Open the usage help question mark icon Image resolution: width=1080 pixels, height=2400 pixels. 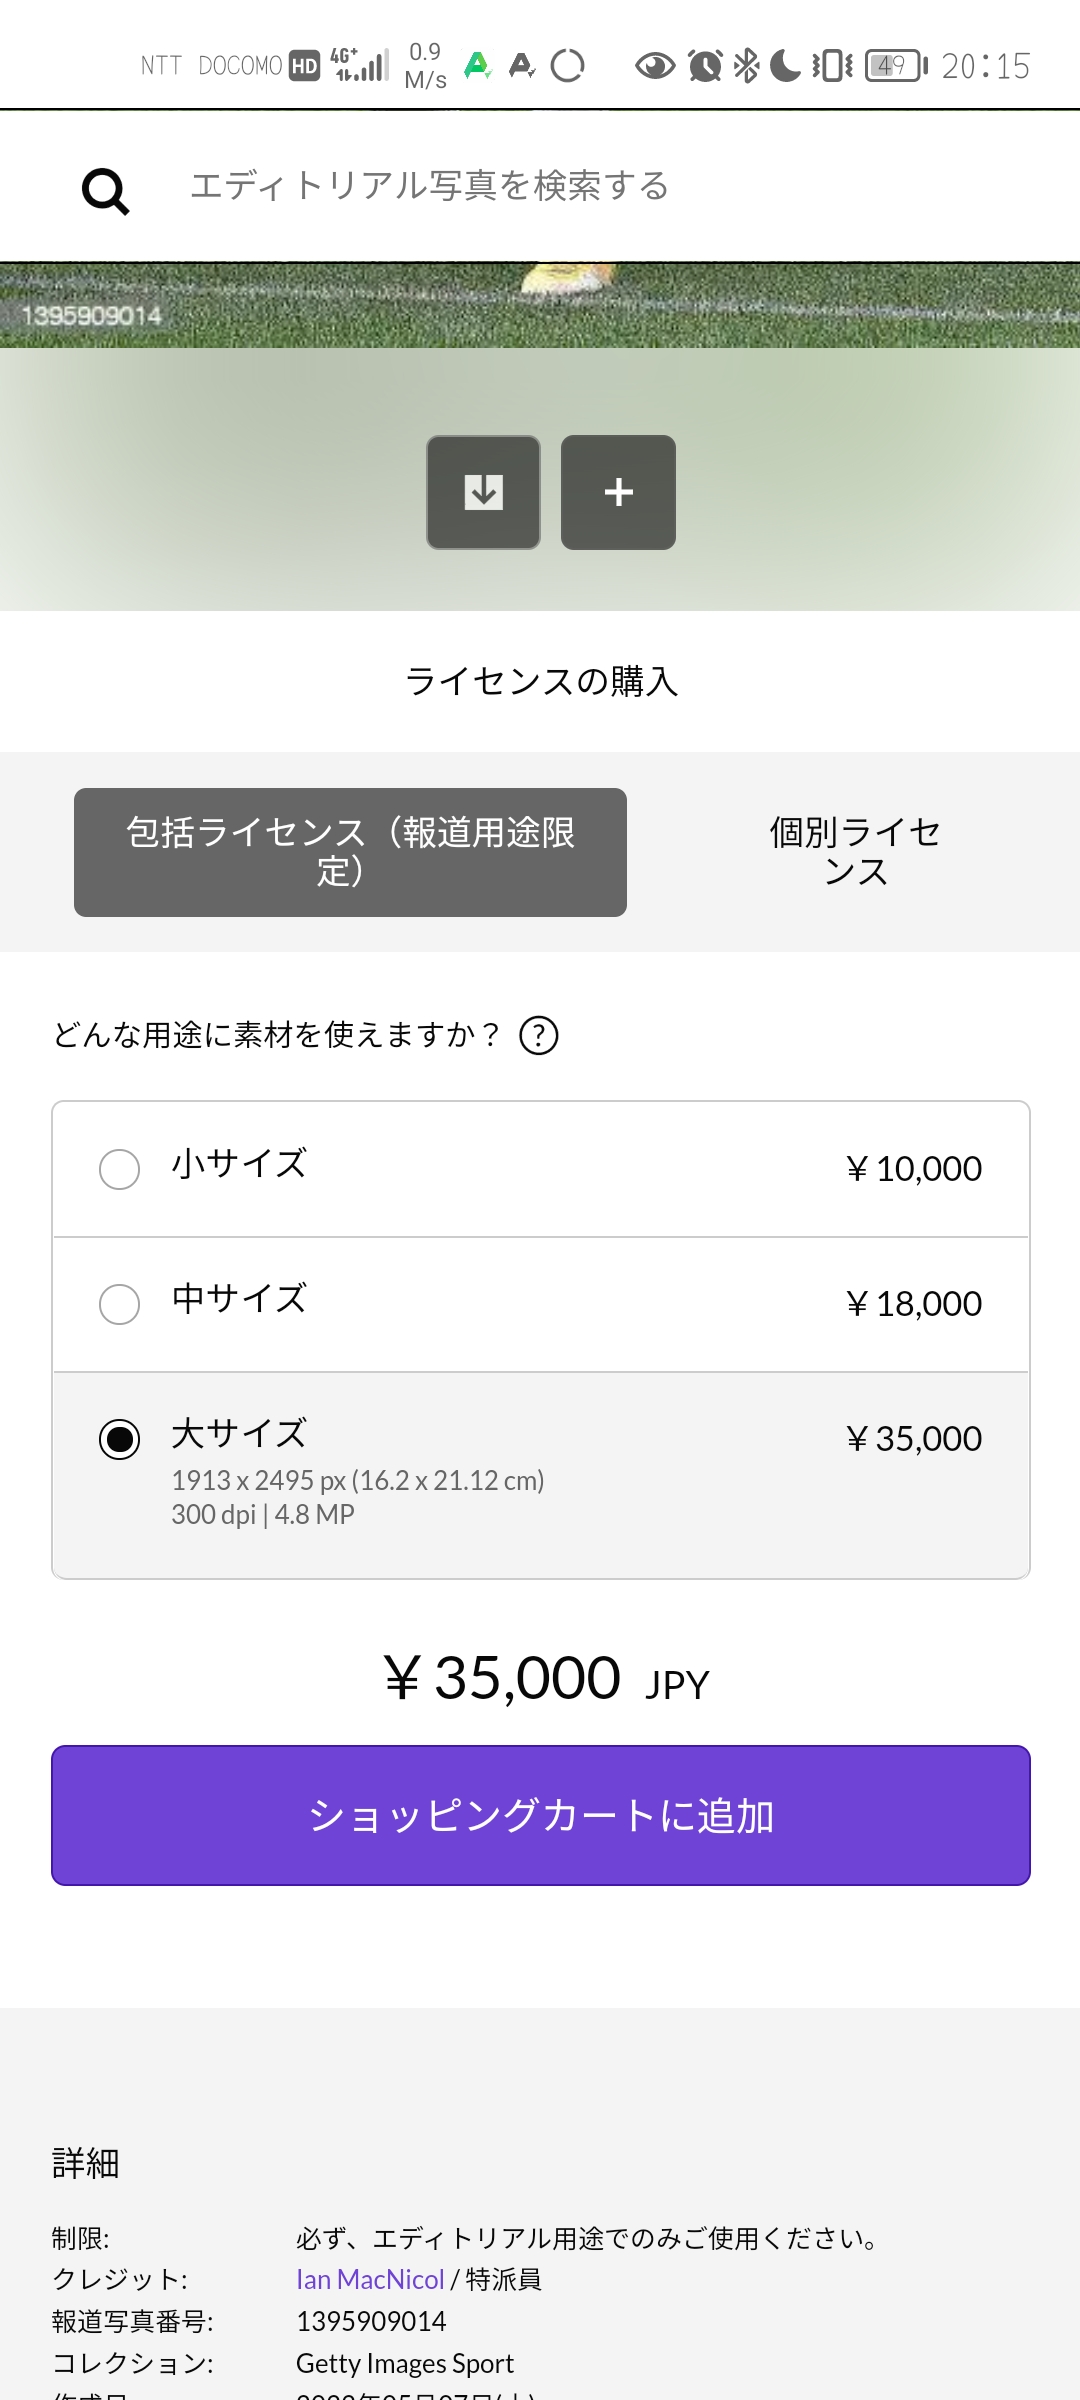(x=539, y=1035)
